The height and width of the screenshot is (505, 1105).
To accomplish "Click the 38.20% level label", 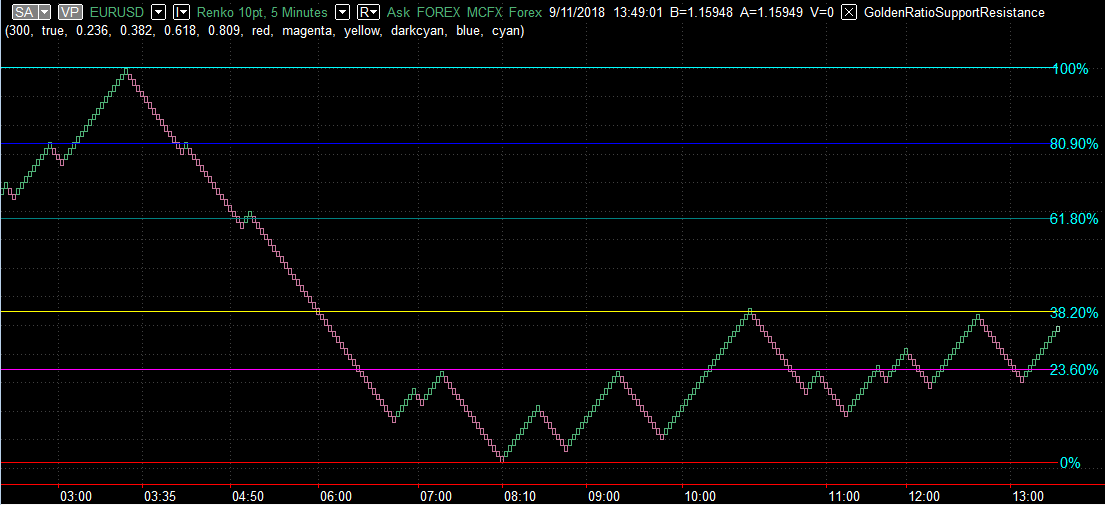I will pyautogui.click(x=1074, y=312).
